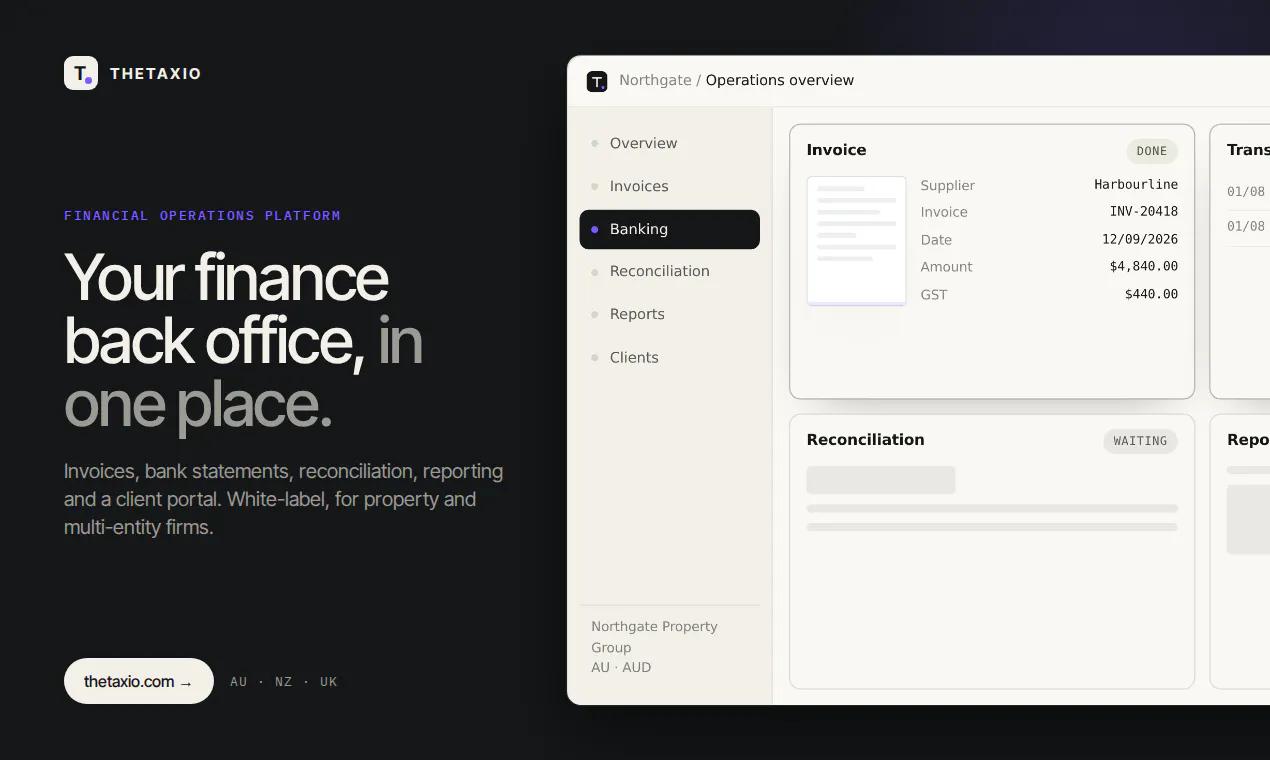Screen dimensions: 1270x760
Task: Click the Supplier field label
Action: point(948,185)
